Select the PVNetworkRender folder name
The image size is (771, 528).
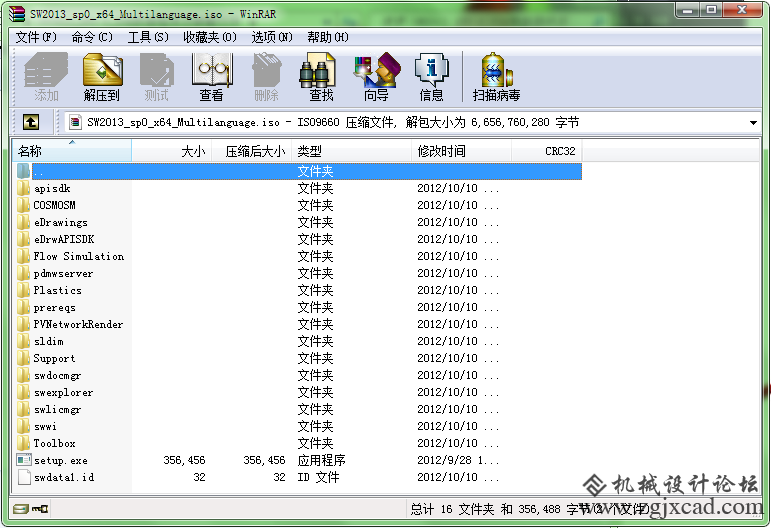(78, 324)
